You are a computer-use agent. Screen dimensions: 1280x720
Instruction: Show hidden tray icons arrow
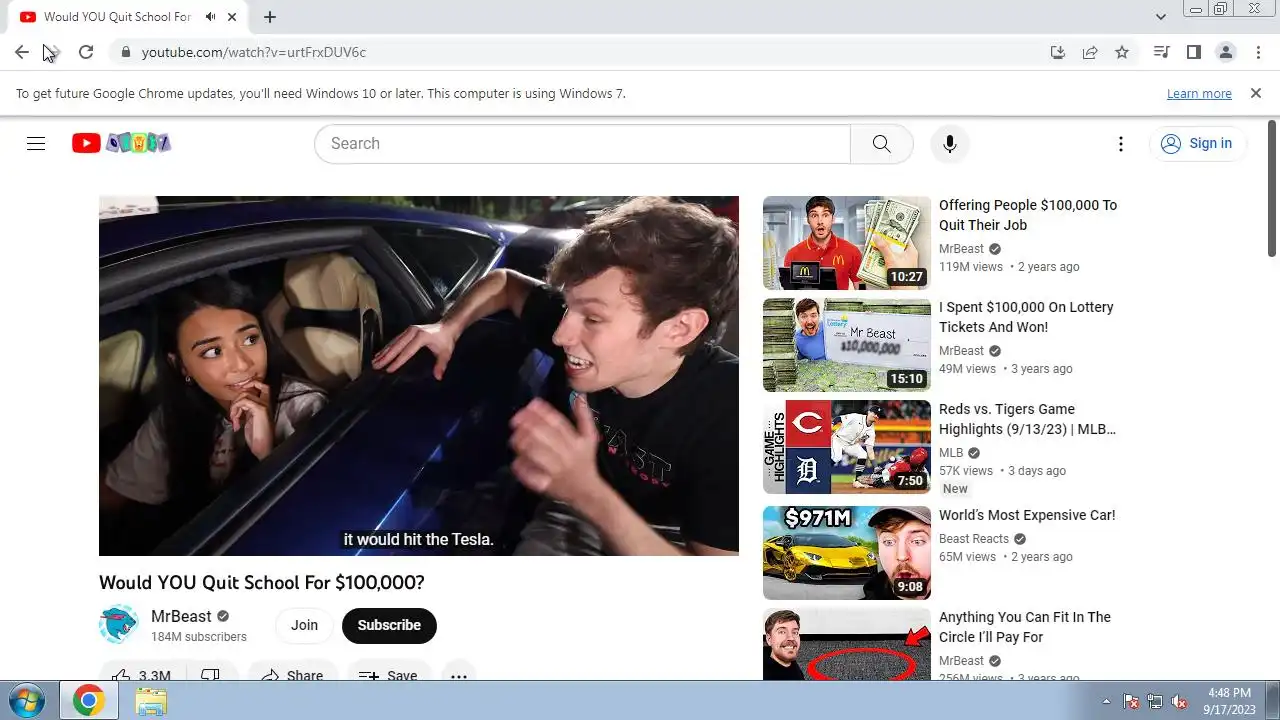pos(1106,701)
